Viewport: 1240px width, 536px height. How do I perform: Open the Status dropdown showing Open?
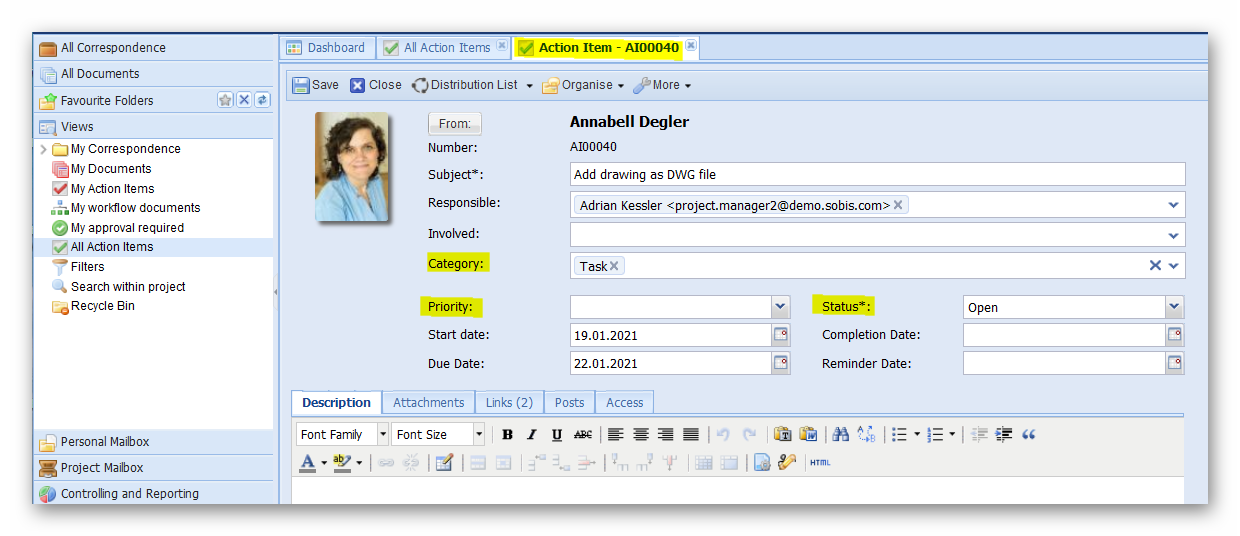1174,307
